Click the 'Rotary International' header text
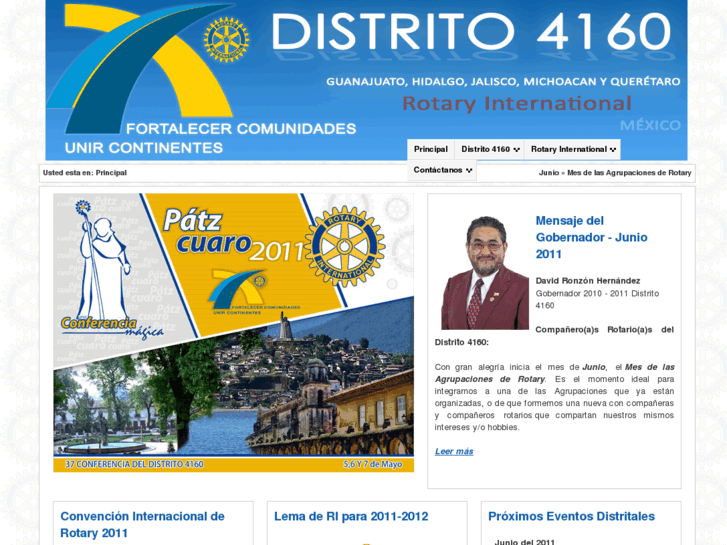Viewport: 727px width, 545px height. click(517, 103)
